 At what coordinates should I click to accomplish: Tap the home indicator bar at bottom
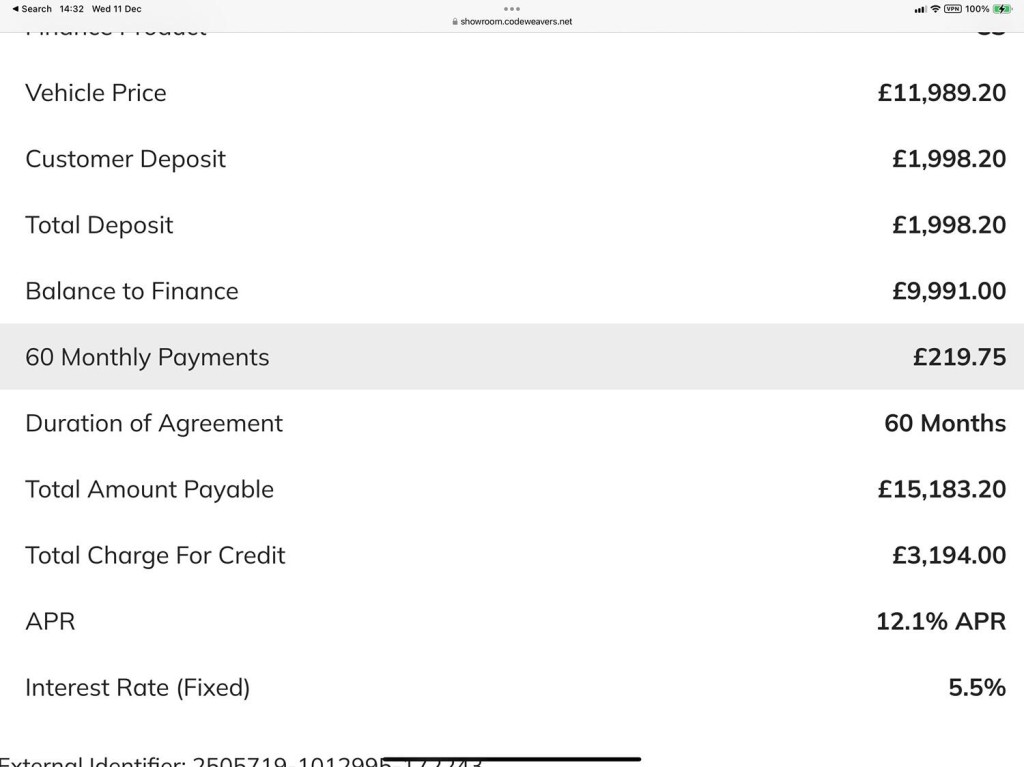click(x=512, y=759)
